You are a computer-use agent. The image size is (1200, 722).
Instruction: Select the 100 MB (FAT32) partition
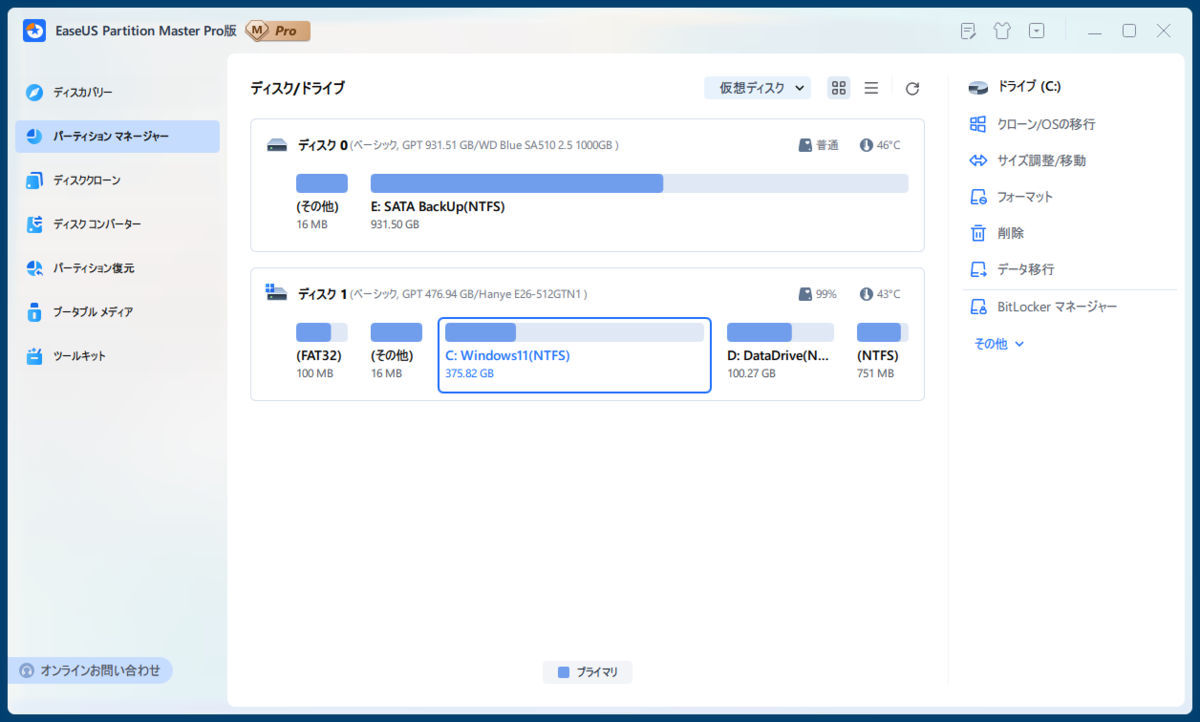click(322, 350)
